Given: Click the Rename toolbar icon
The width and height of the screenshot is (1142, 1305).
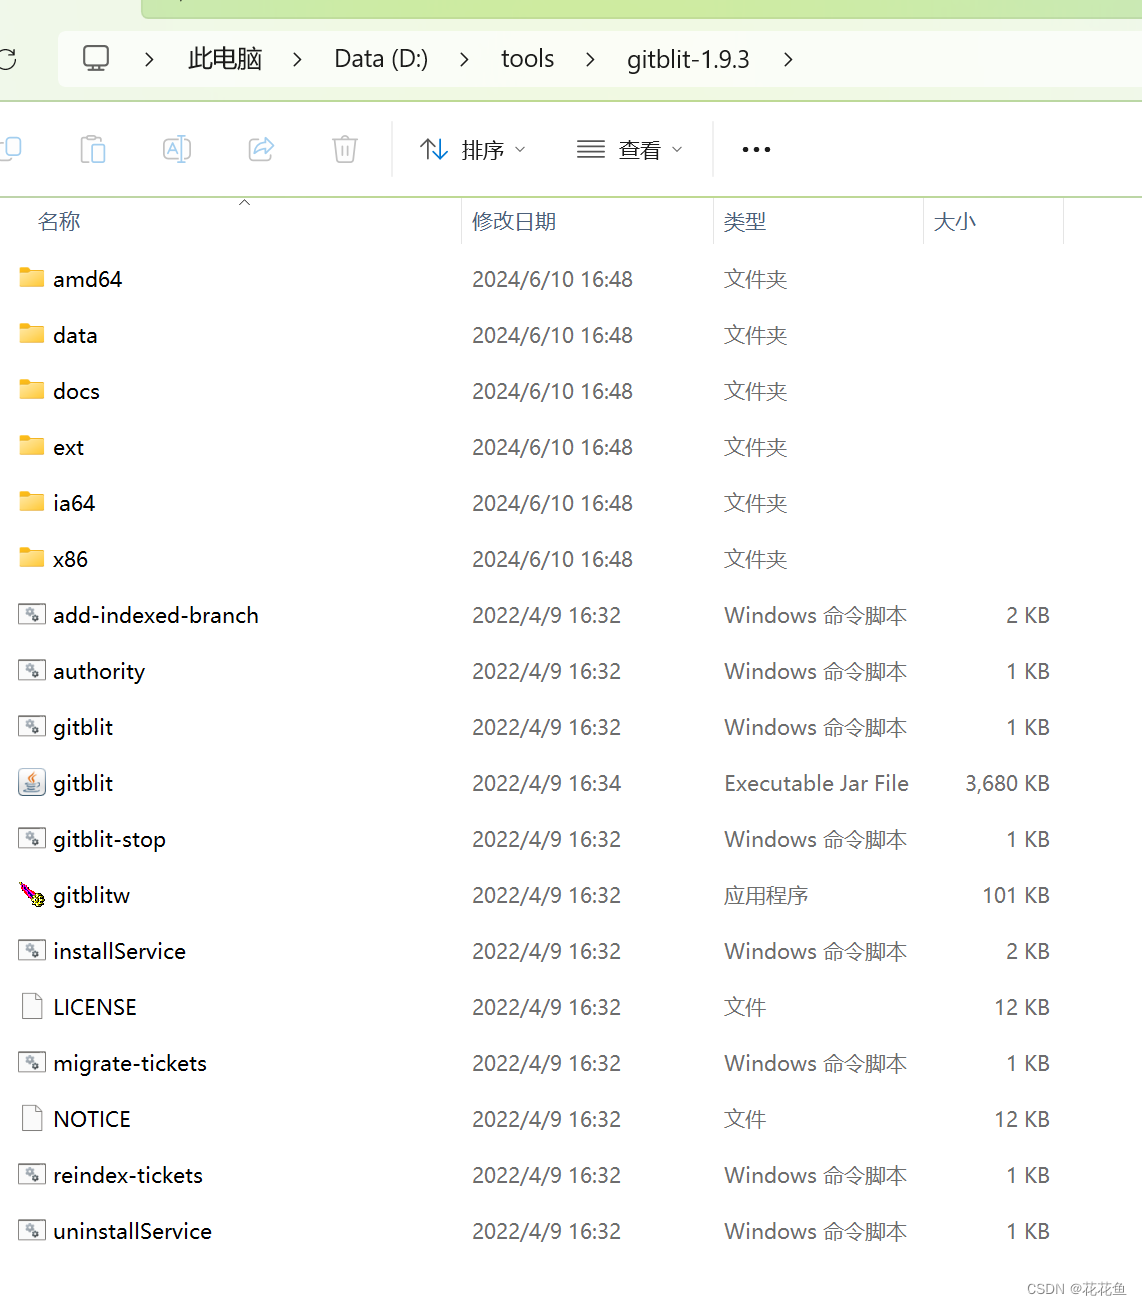Looking at the screenshot, I should pos(177,149).
